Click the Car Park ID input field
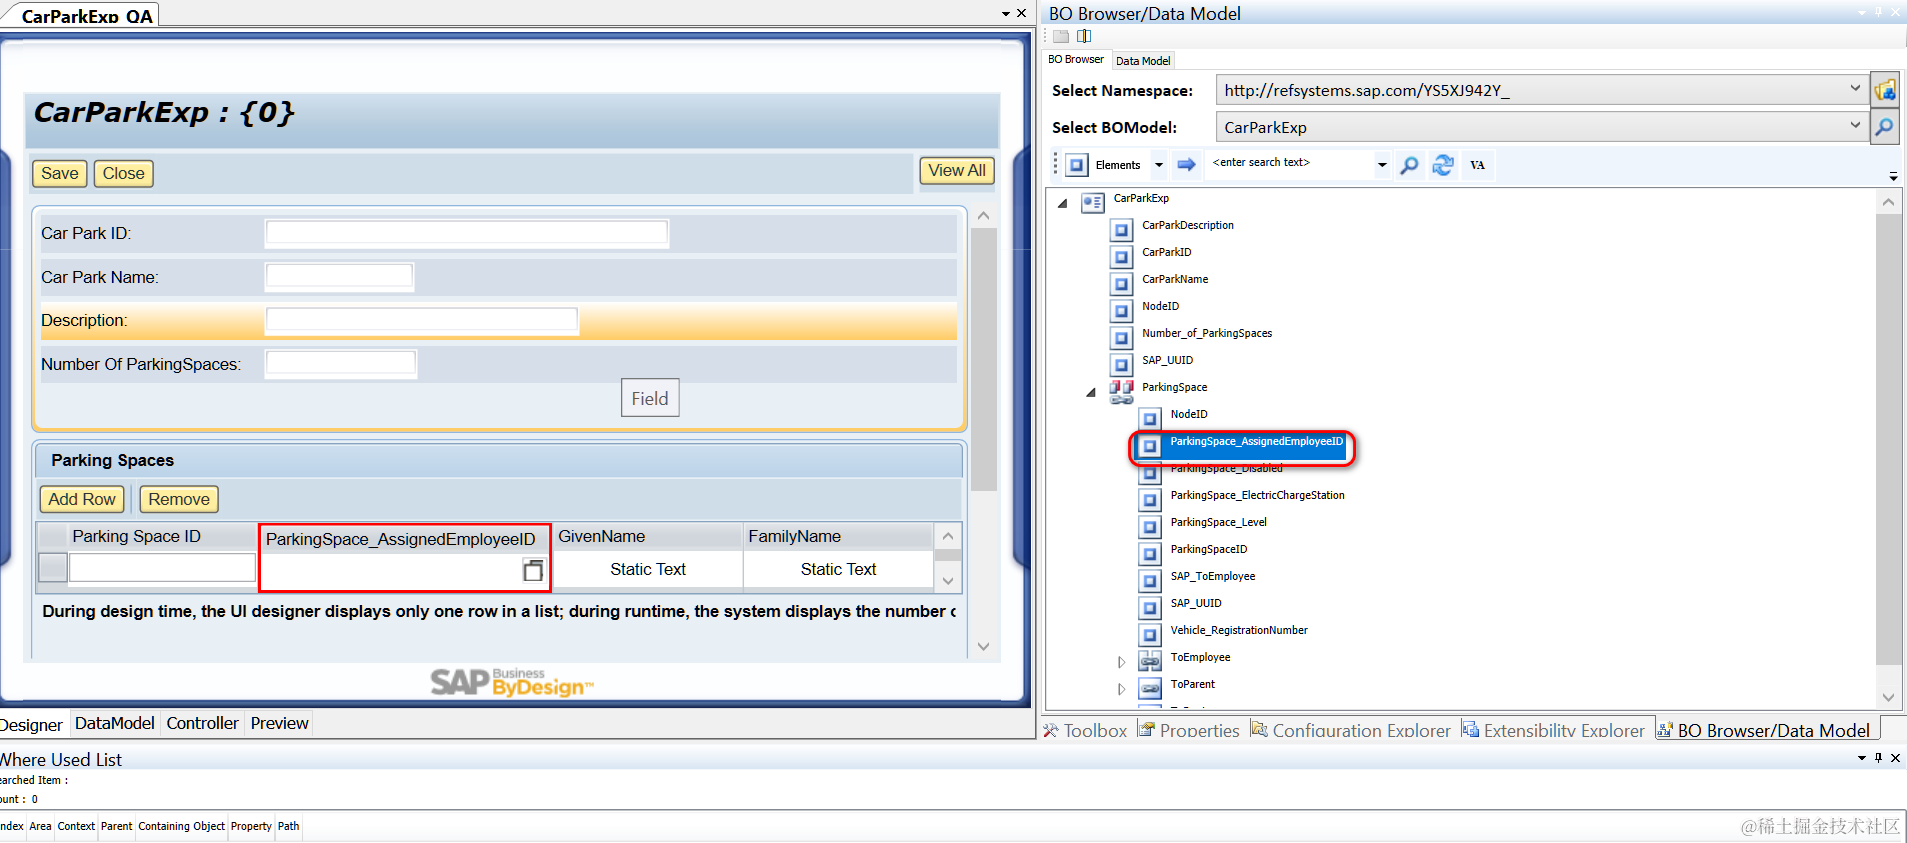 [466, 233]
